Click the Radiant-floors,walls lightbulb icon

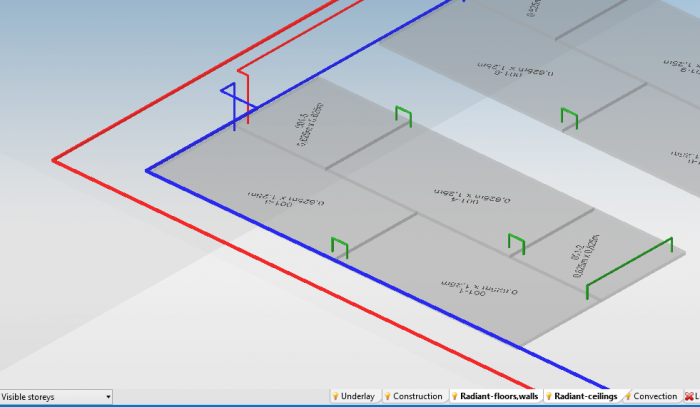[454, 397]
